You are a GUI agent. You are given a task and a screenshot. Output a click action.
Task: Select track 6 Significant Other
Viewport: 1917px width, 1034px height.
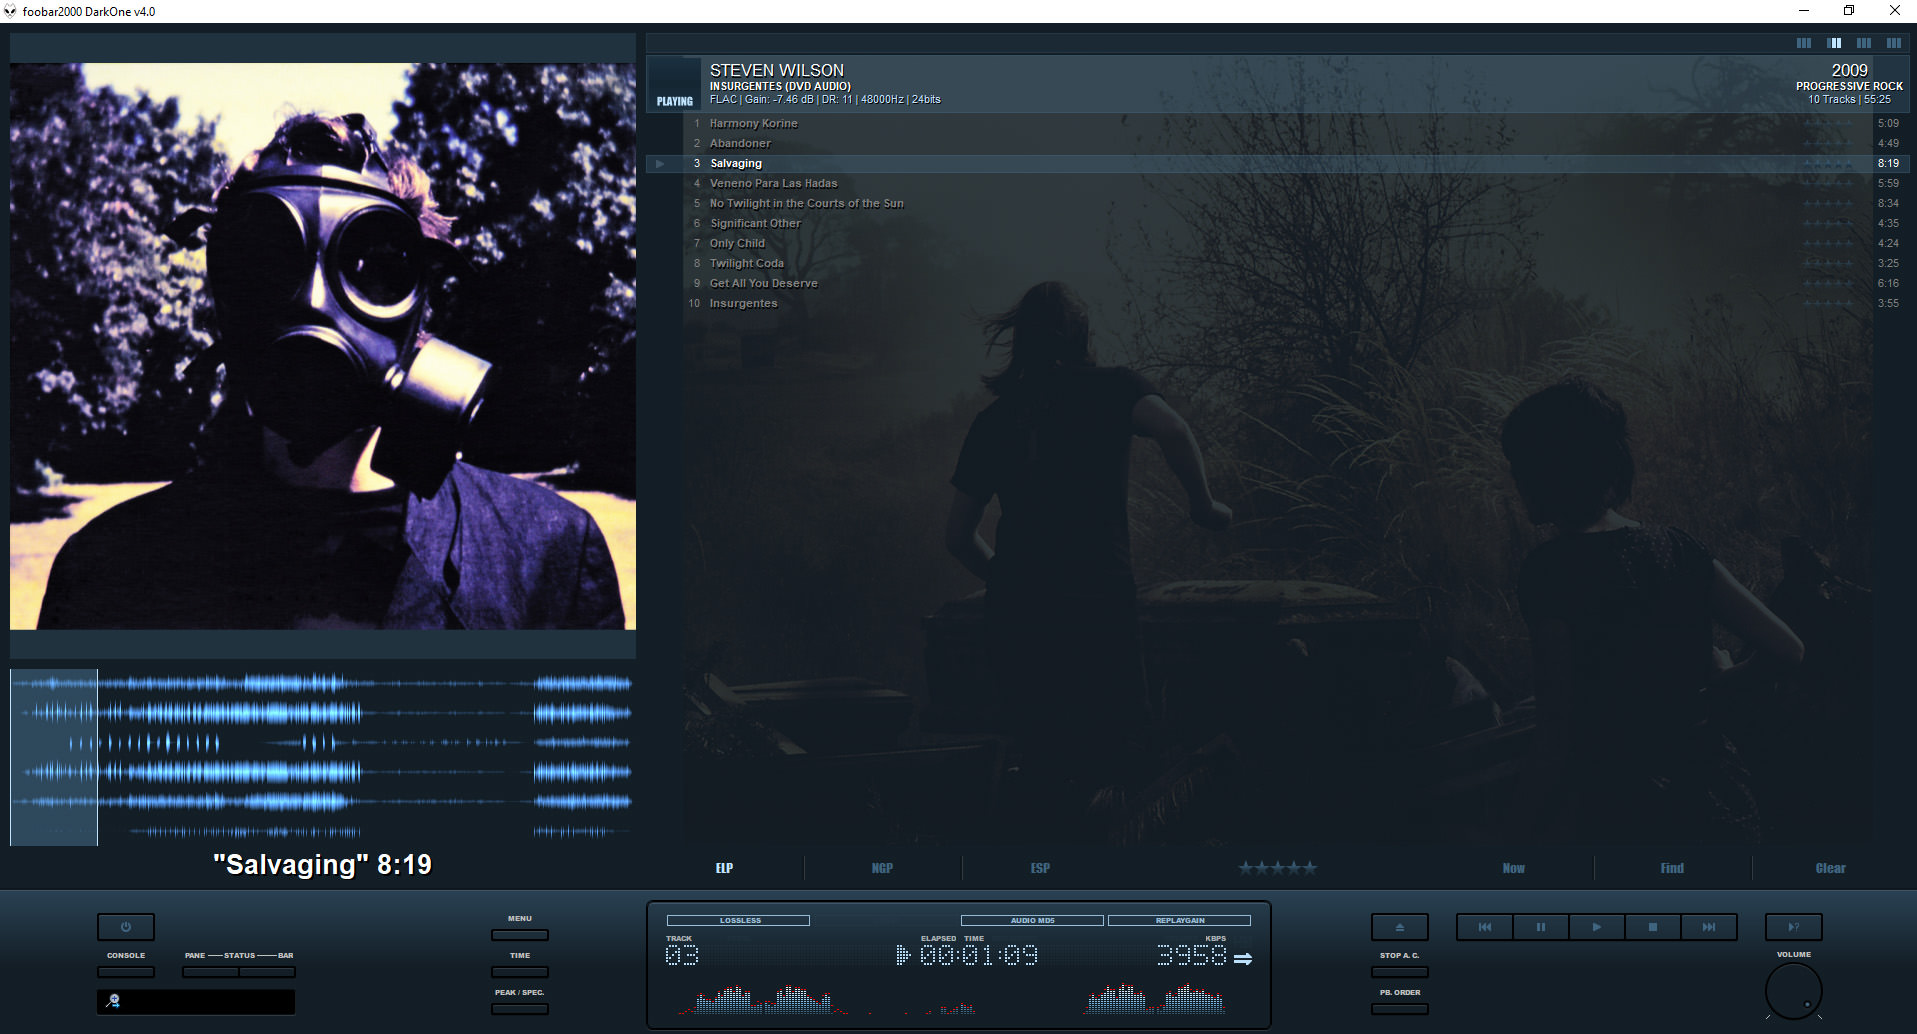(1278, 223)
